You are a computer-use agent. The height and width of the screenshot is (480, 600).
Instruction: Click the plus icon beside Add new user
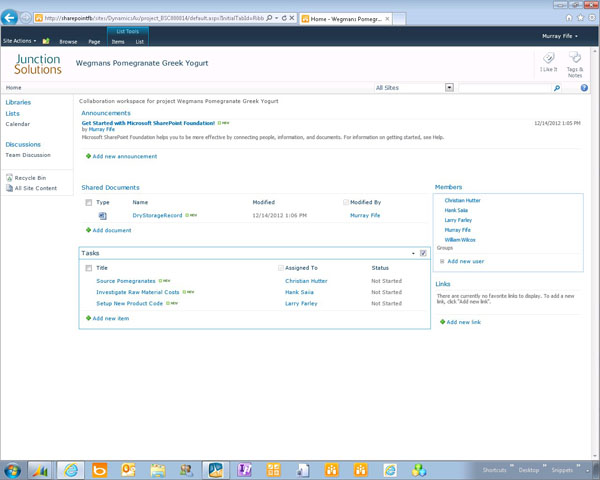pos(442,261)
